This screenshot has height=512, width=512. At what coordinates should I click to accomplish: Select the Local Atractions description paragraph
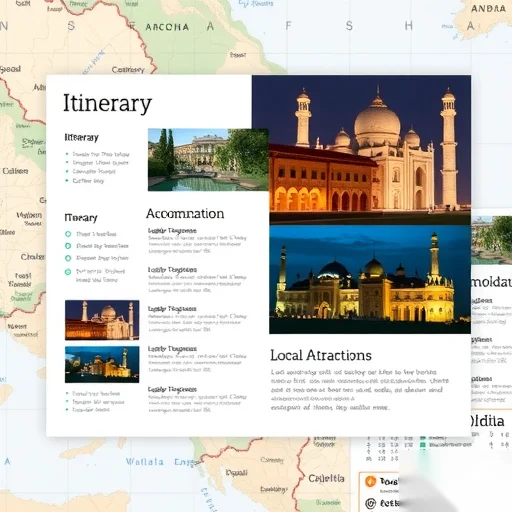pos(360,390)
